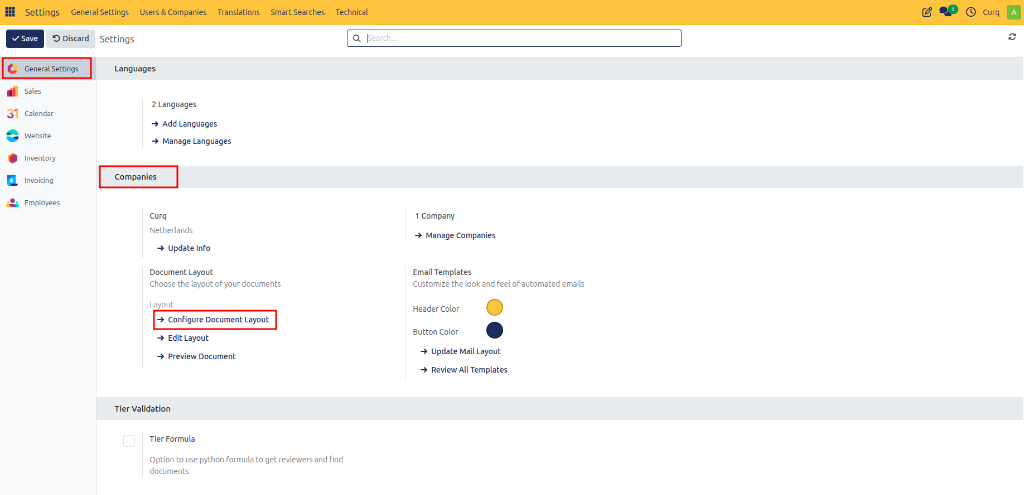Click the 'Header Color' label
Viewport: 1024px width, 495px height.
pyautogui.click(x=436, y=308)
